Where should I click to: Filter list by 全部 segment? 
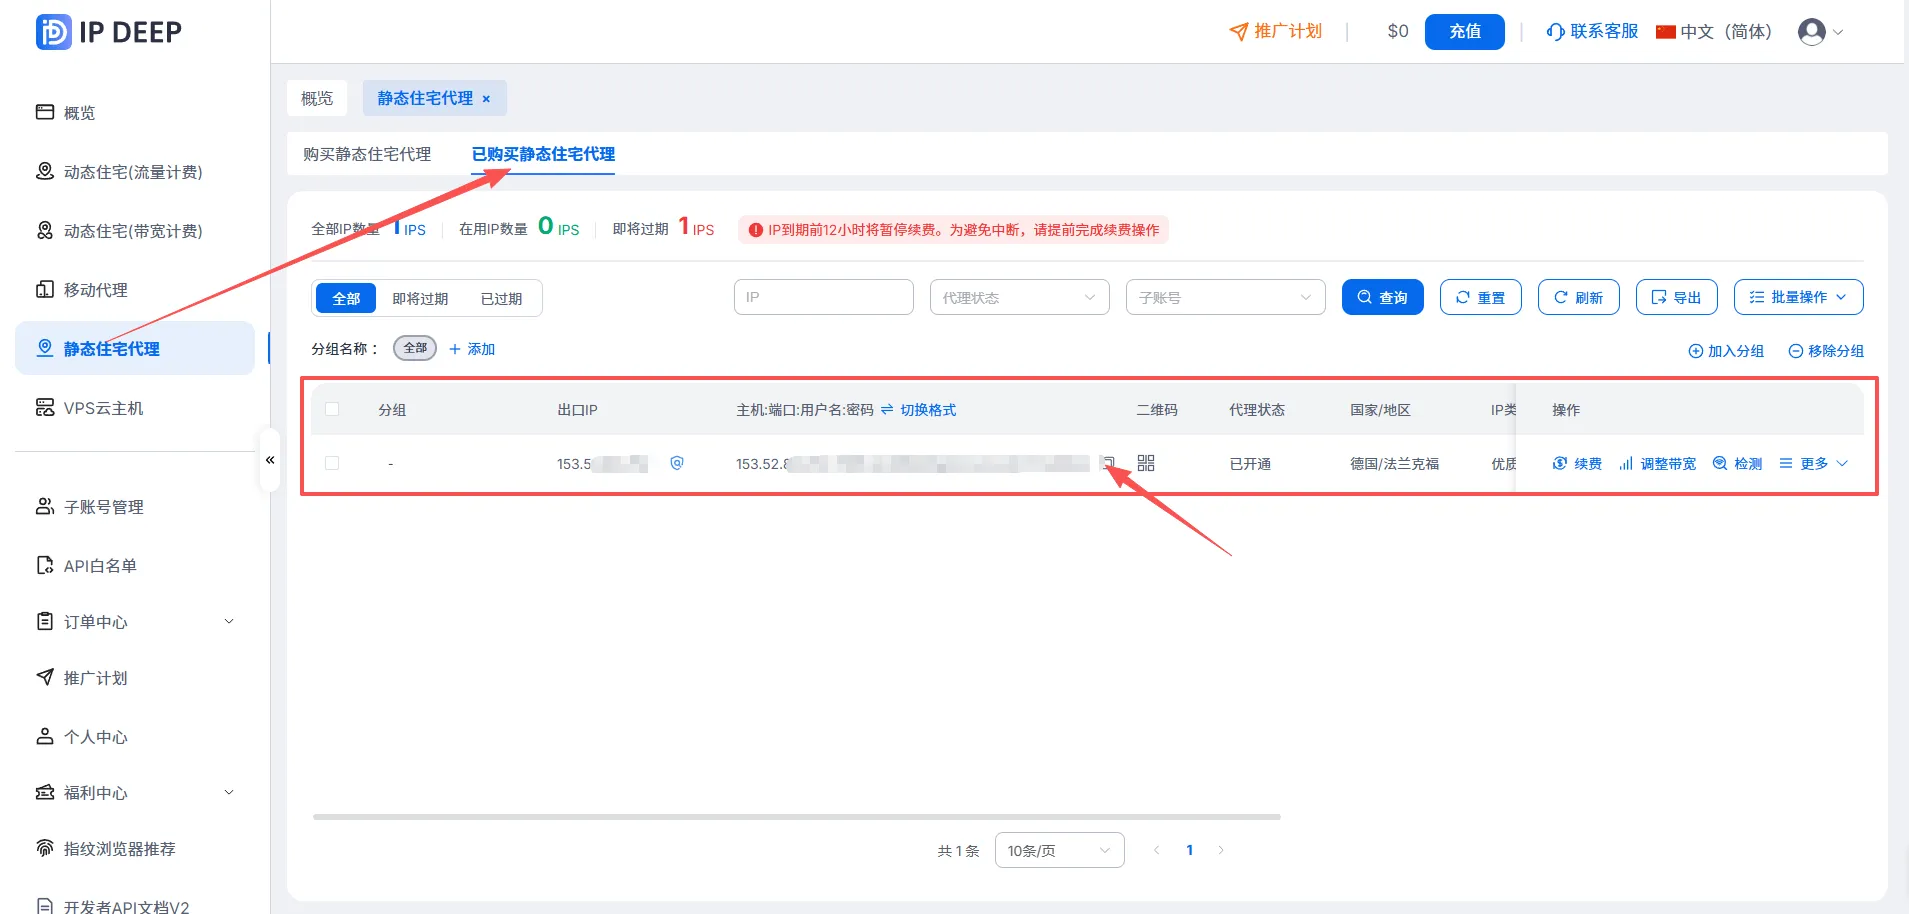tap(346, 298)
